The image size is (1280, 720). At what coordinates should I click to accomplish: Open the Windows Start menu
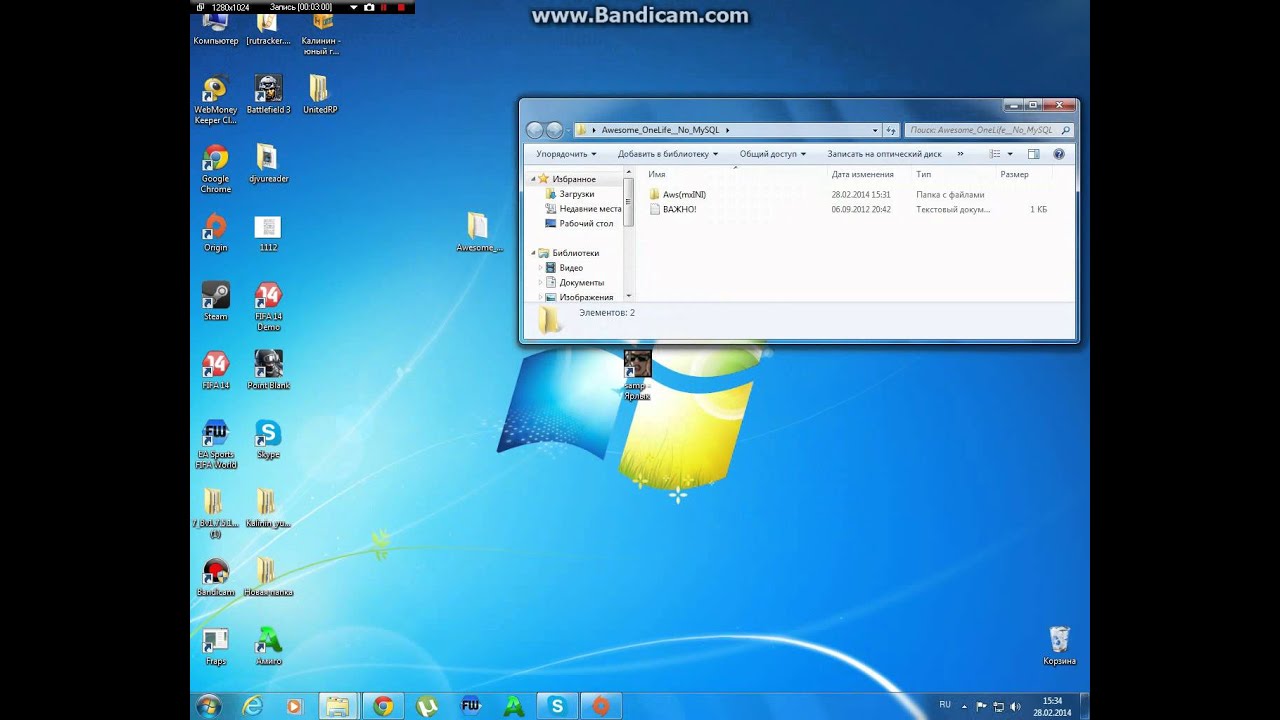click(209, 706)
